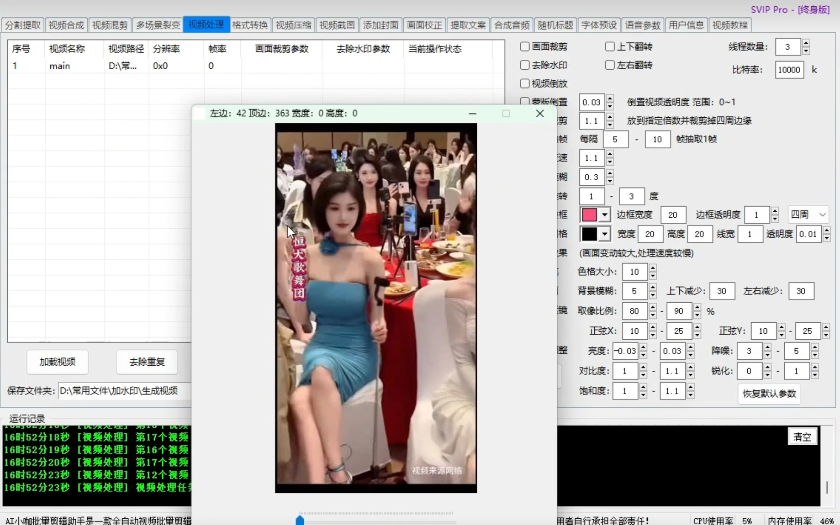Click the 加载视频 button
Image resolution: width=840 pixels, height=525 pixels.
[57, 361]
